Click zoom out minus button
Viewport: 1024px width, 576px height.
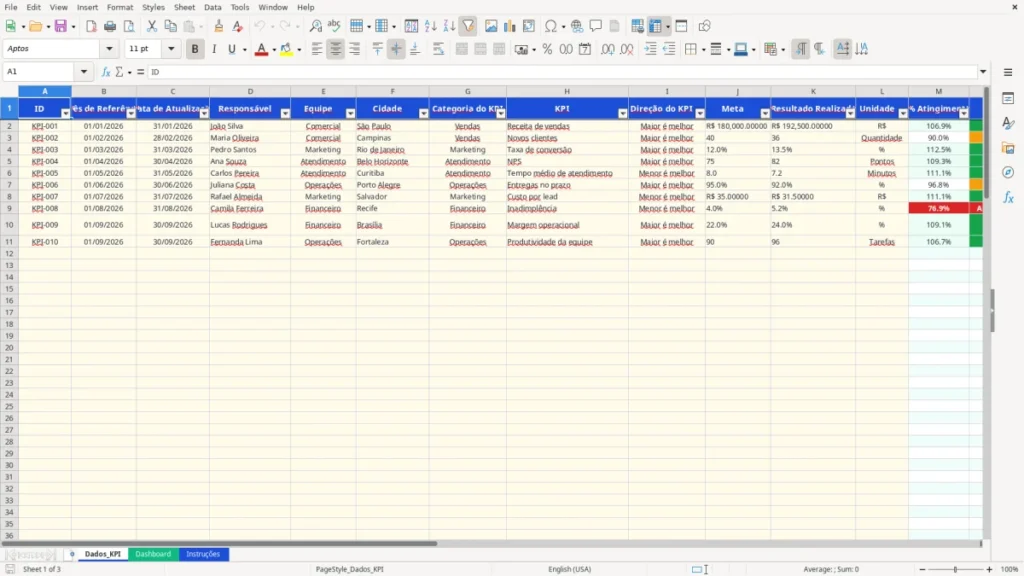(x=922, y=569)
